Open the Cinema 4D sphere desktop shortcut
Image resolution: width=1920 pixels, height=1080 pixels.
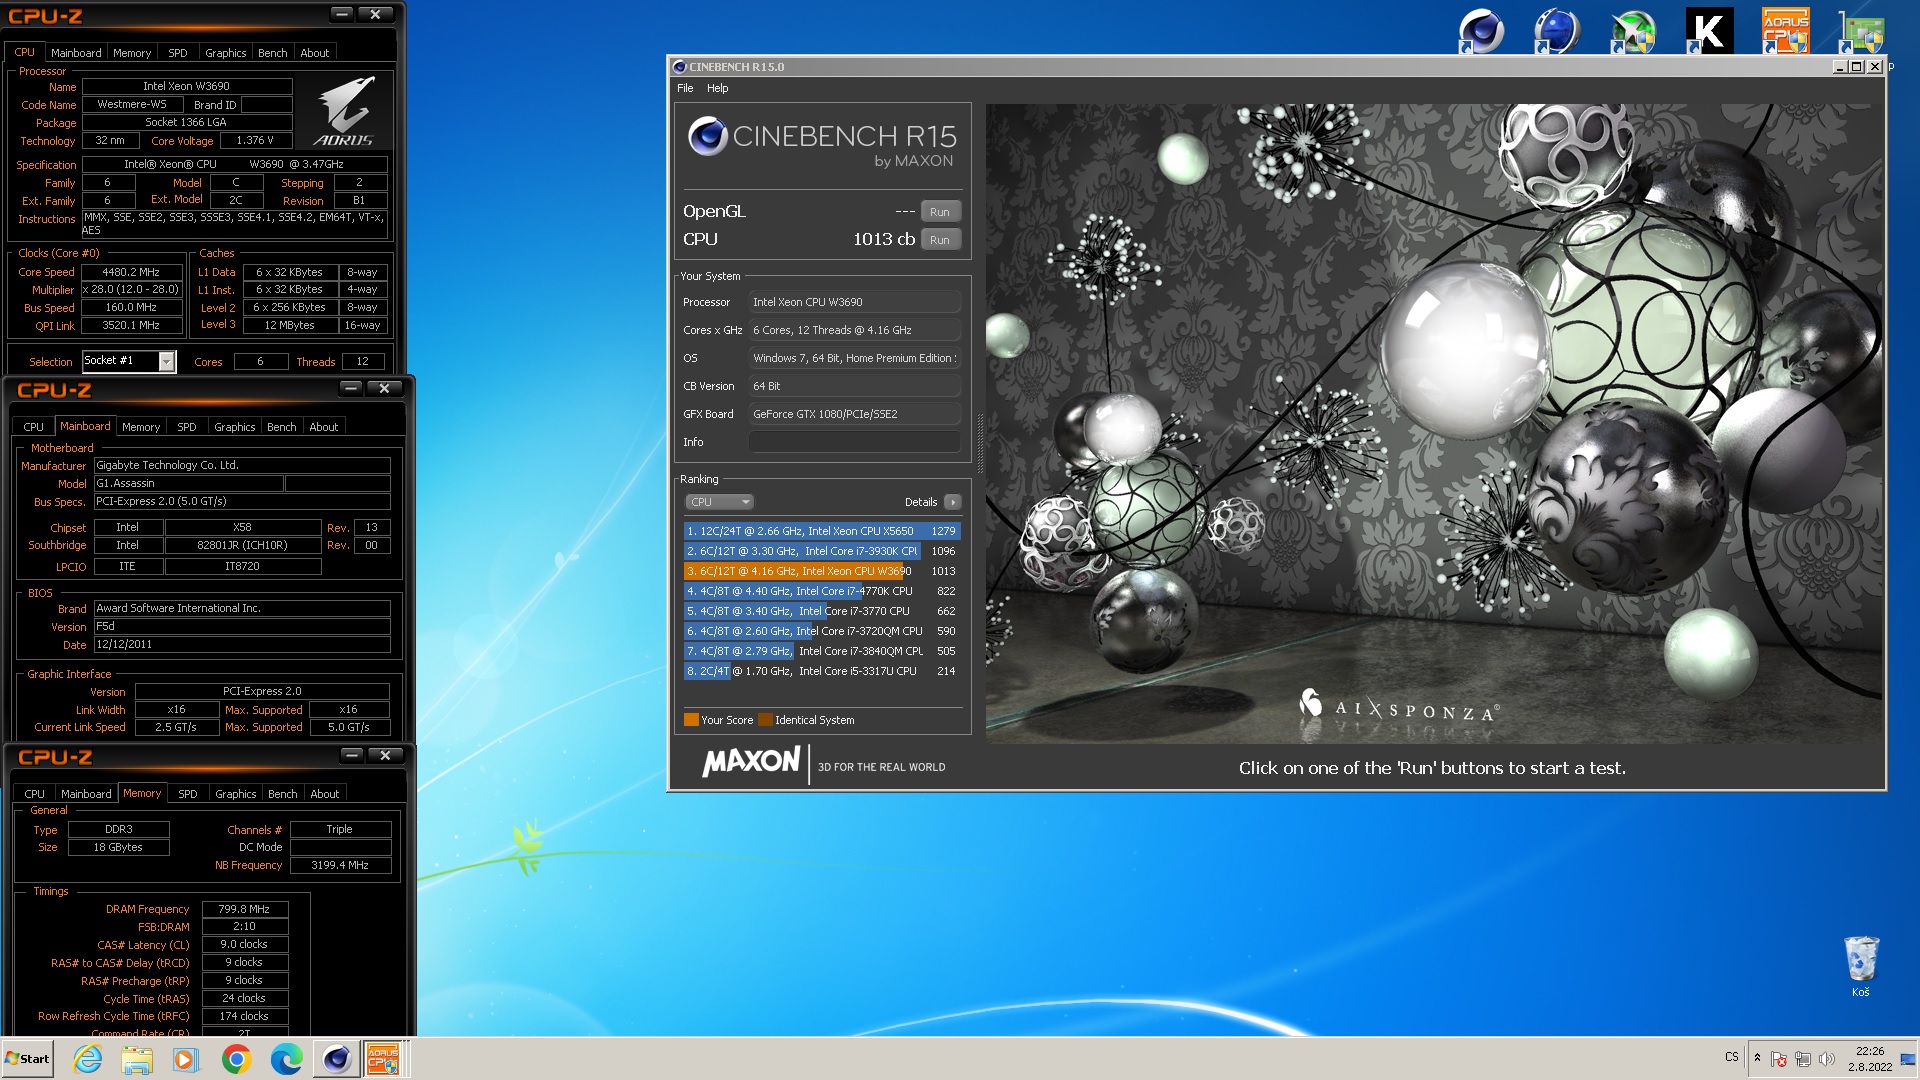pyautogui.click(x=1481, y=30)
